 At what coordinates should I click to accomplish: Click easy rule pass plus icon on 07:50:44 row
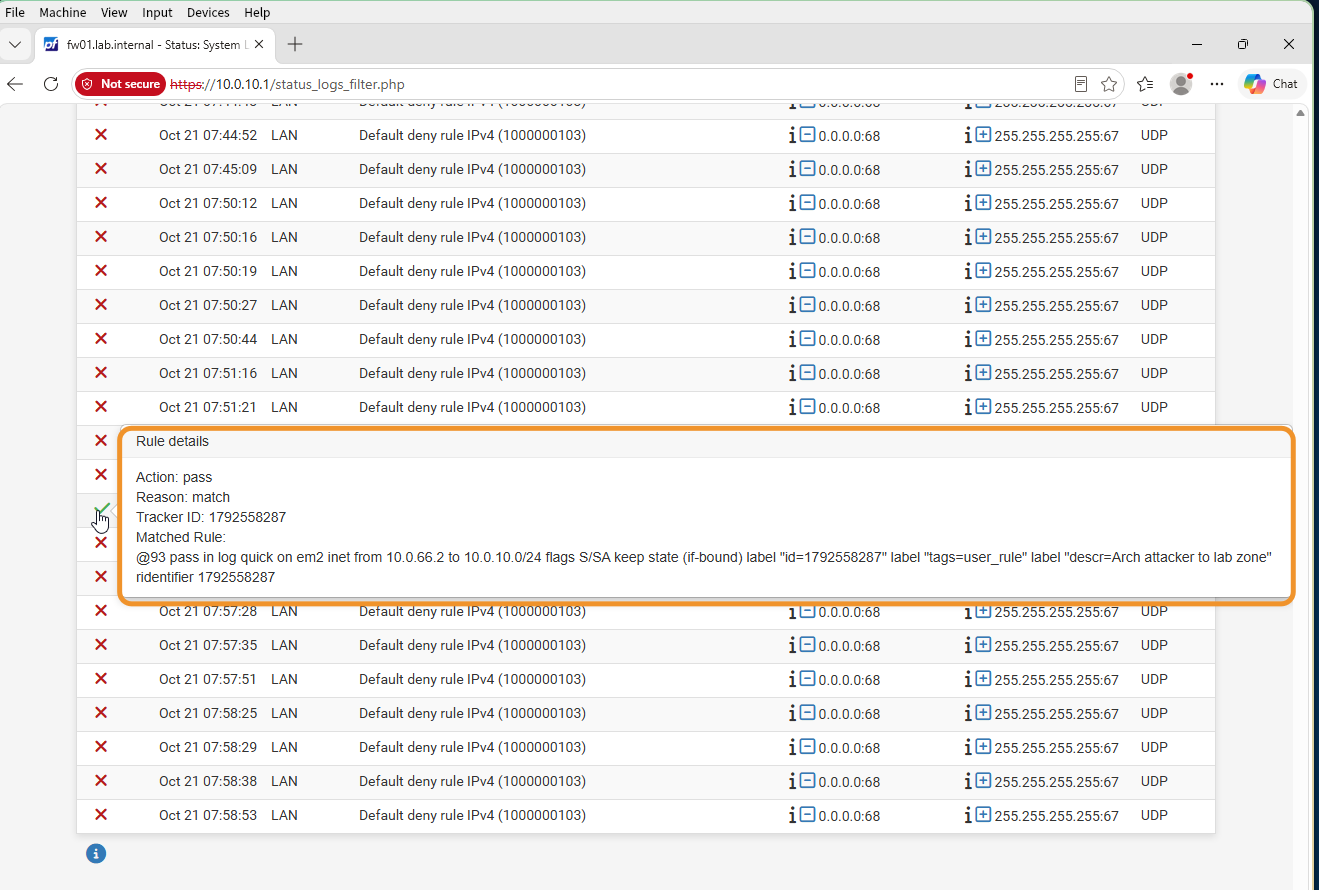tap(983, 339)
